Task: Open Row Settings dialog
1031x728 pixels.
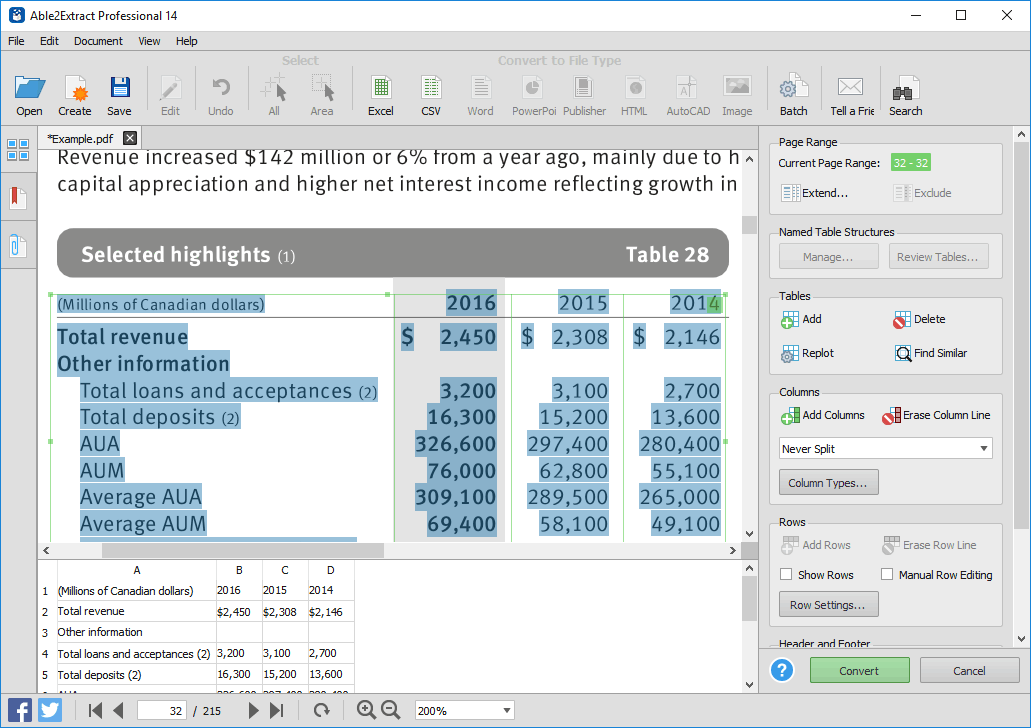Action: [828, 605]
